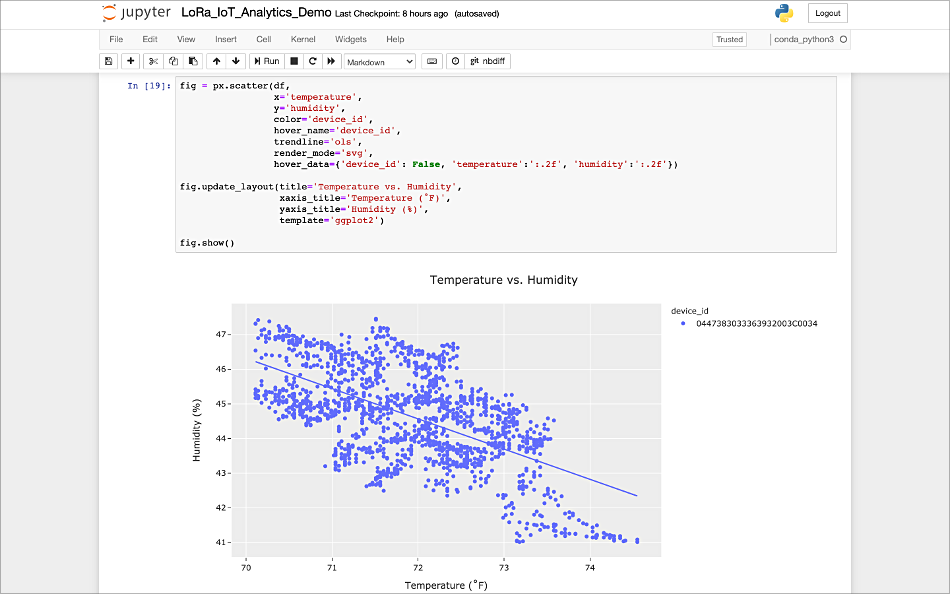The height and width of the screenshot is (594, 950).
Task: Insert a new cell with the plus icon
Action: pos(129,61)
